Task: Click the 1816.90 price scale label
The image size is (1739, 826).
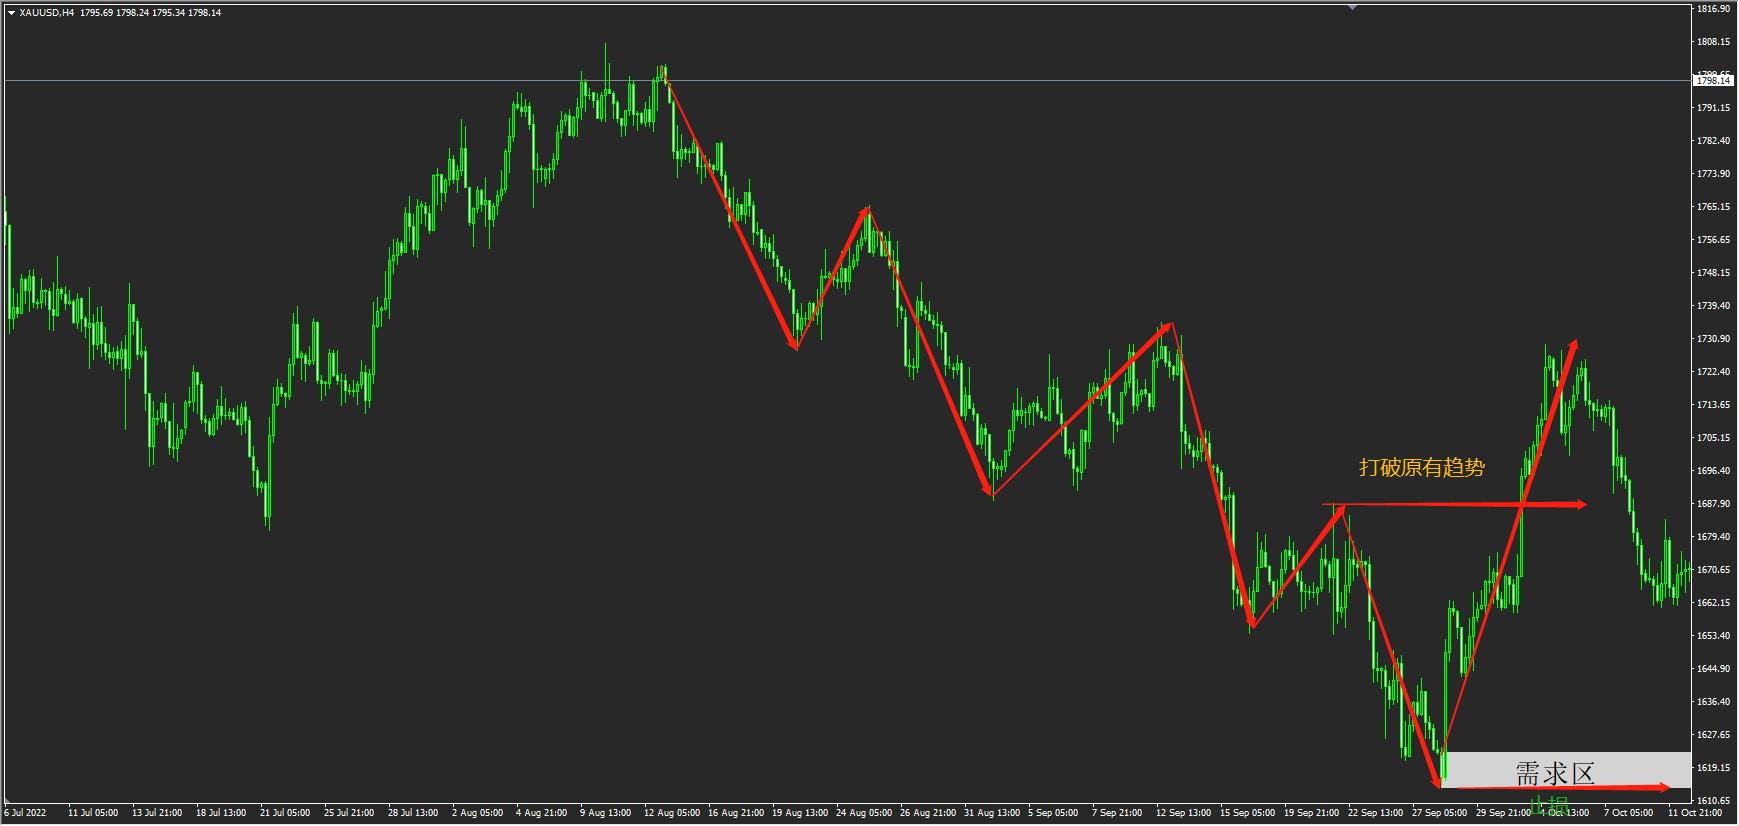Action: point(1714,9)
